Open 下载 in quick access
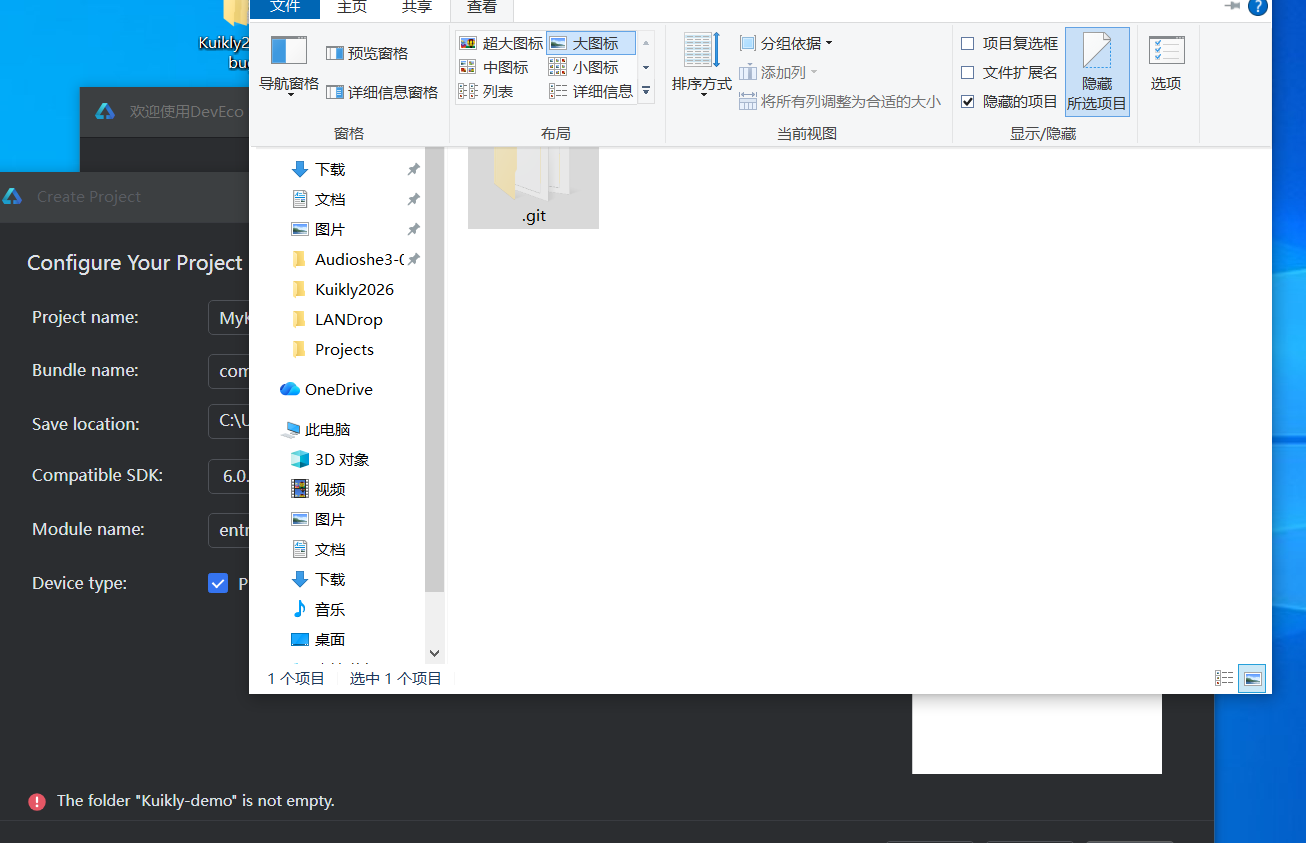Viewport: 1306px width, 843px height. pos(330,169)
